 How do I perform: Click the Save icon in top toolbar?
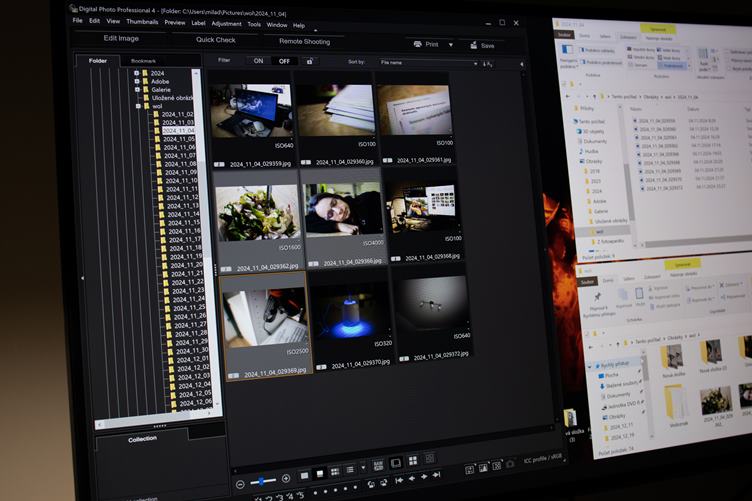(x=474, y=45)
